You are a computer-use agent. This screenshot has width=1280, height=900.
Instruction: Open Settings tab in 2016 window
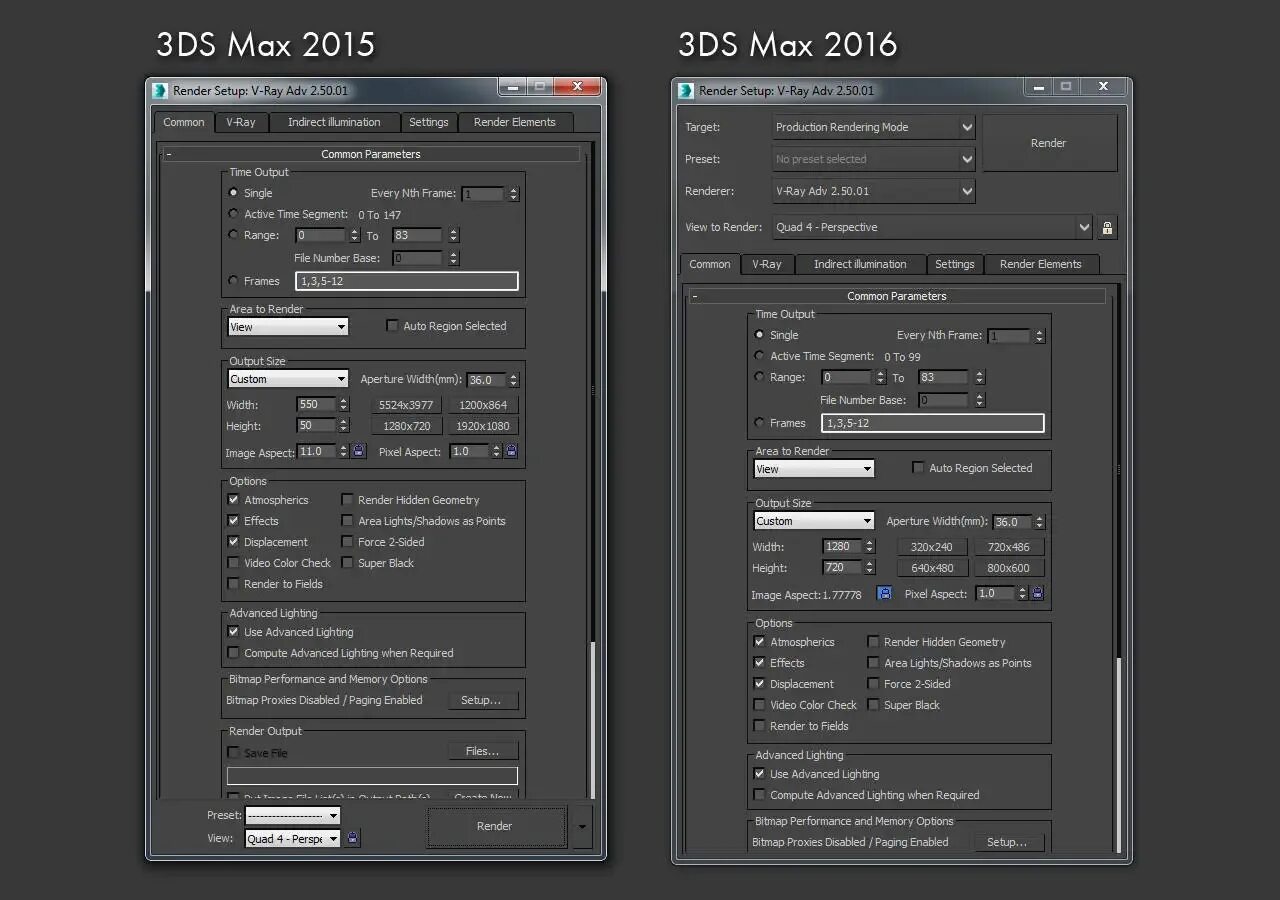coord(954,264)
